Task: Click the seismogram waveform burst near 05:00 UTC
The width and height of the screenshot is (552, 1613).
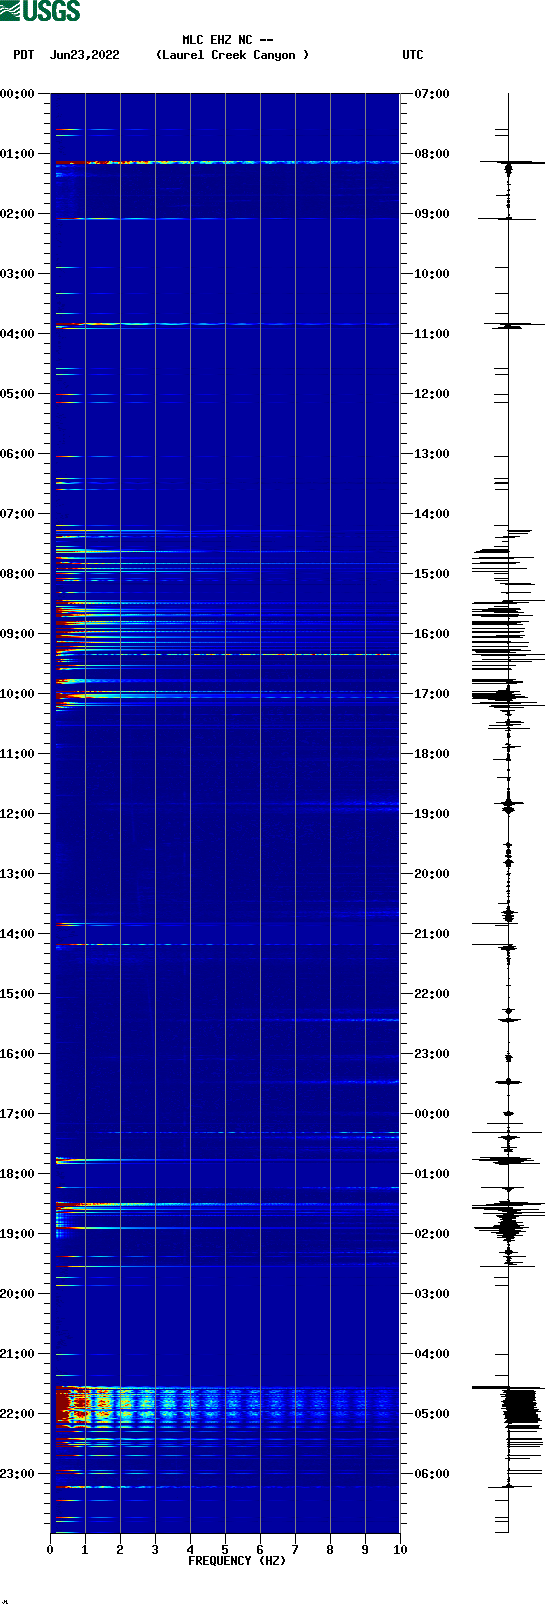Action: (520, 1405)
